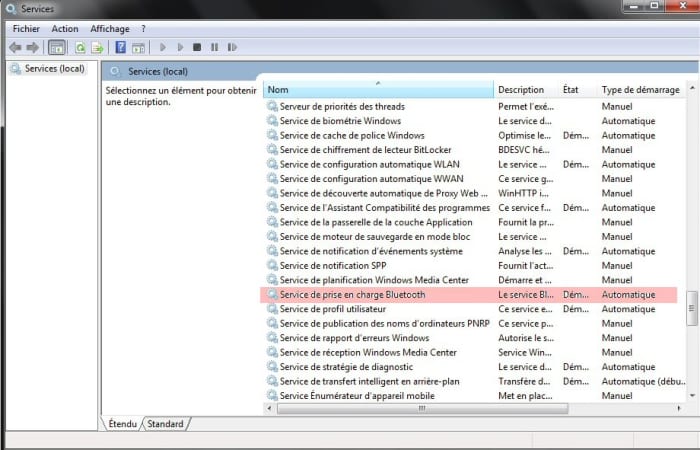The image size is (700, 450).
Task: Open the Fichier menu
Action: pos(26,29)
